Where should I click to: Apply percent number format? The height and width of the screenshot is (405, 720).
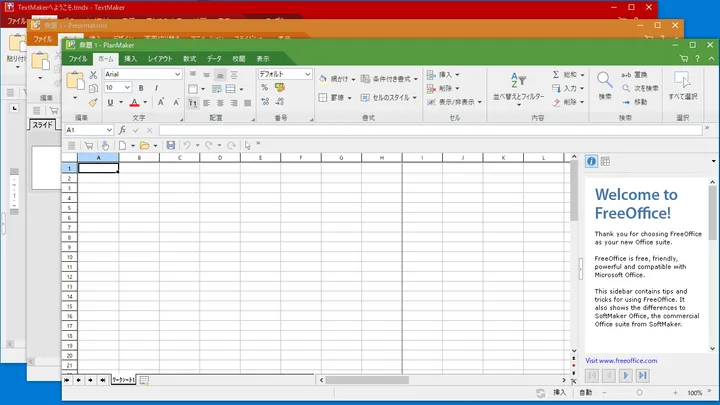(x=264, y=88)
